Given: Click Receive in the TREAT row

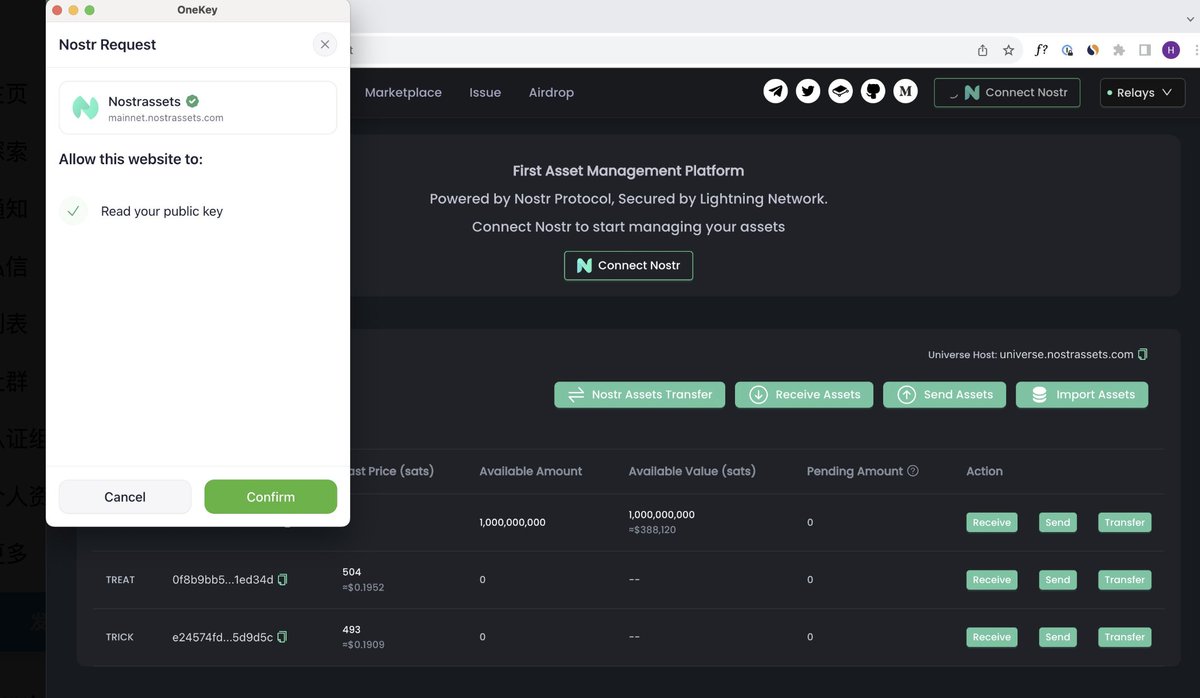Looking at the screenshot, I should 992,580.
